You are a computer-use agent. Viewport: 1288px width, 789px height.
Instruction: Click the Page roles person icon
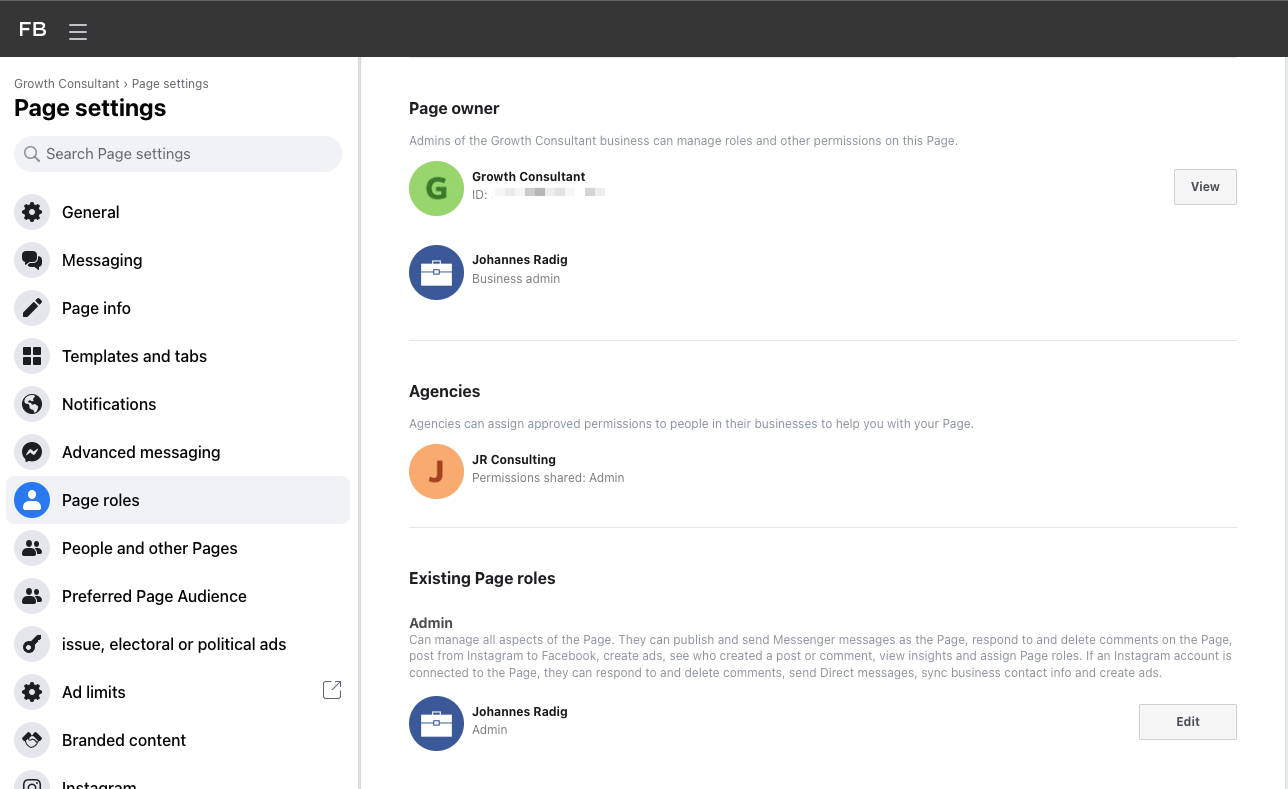click(31, 500)
